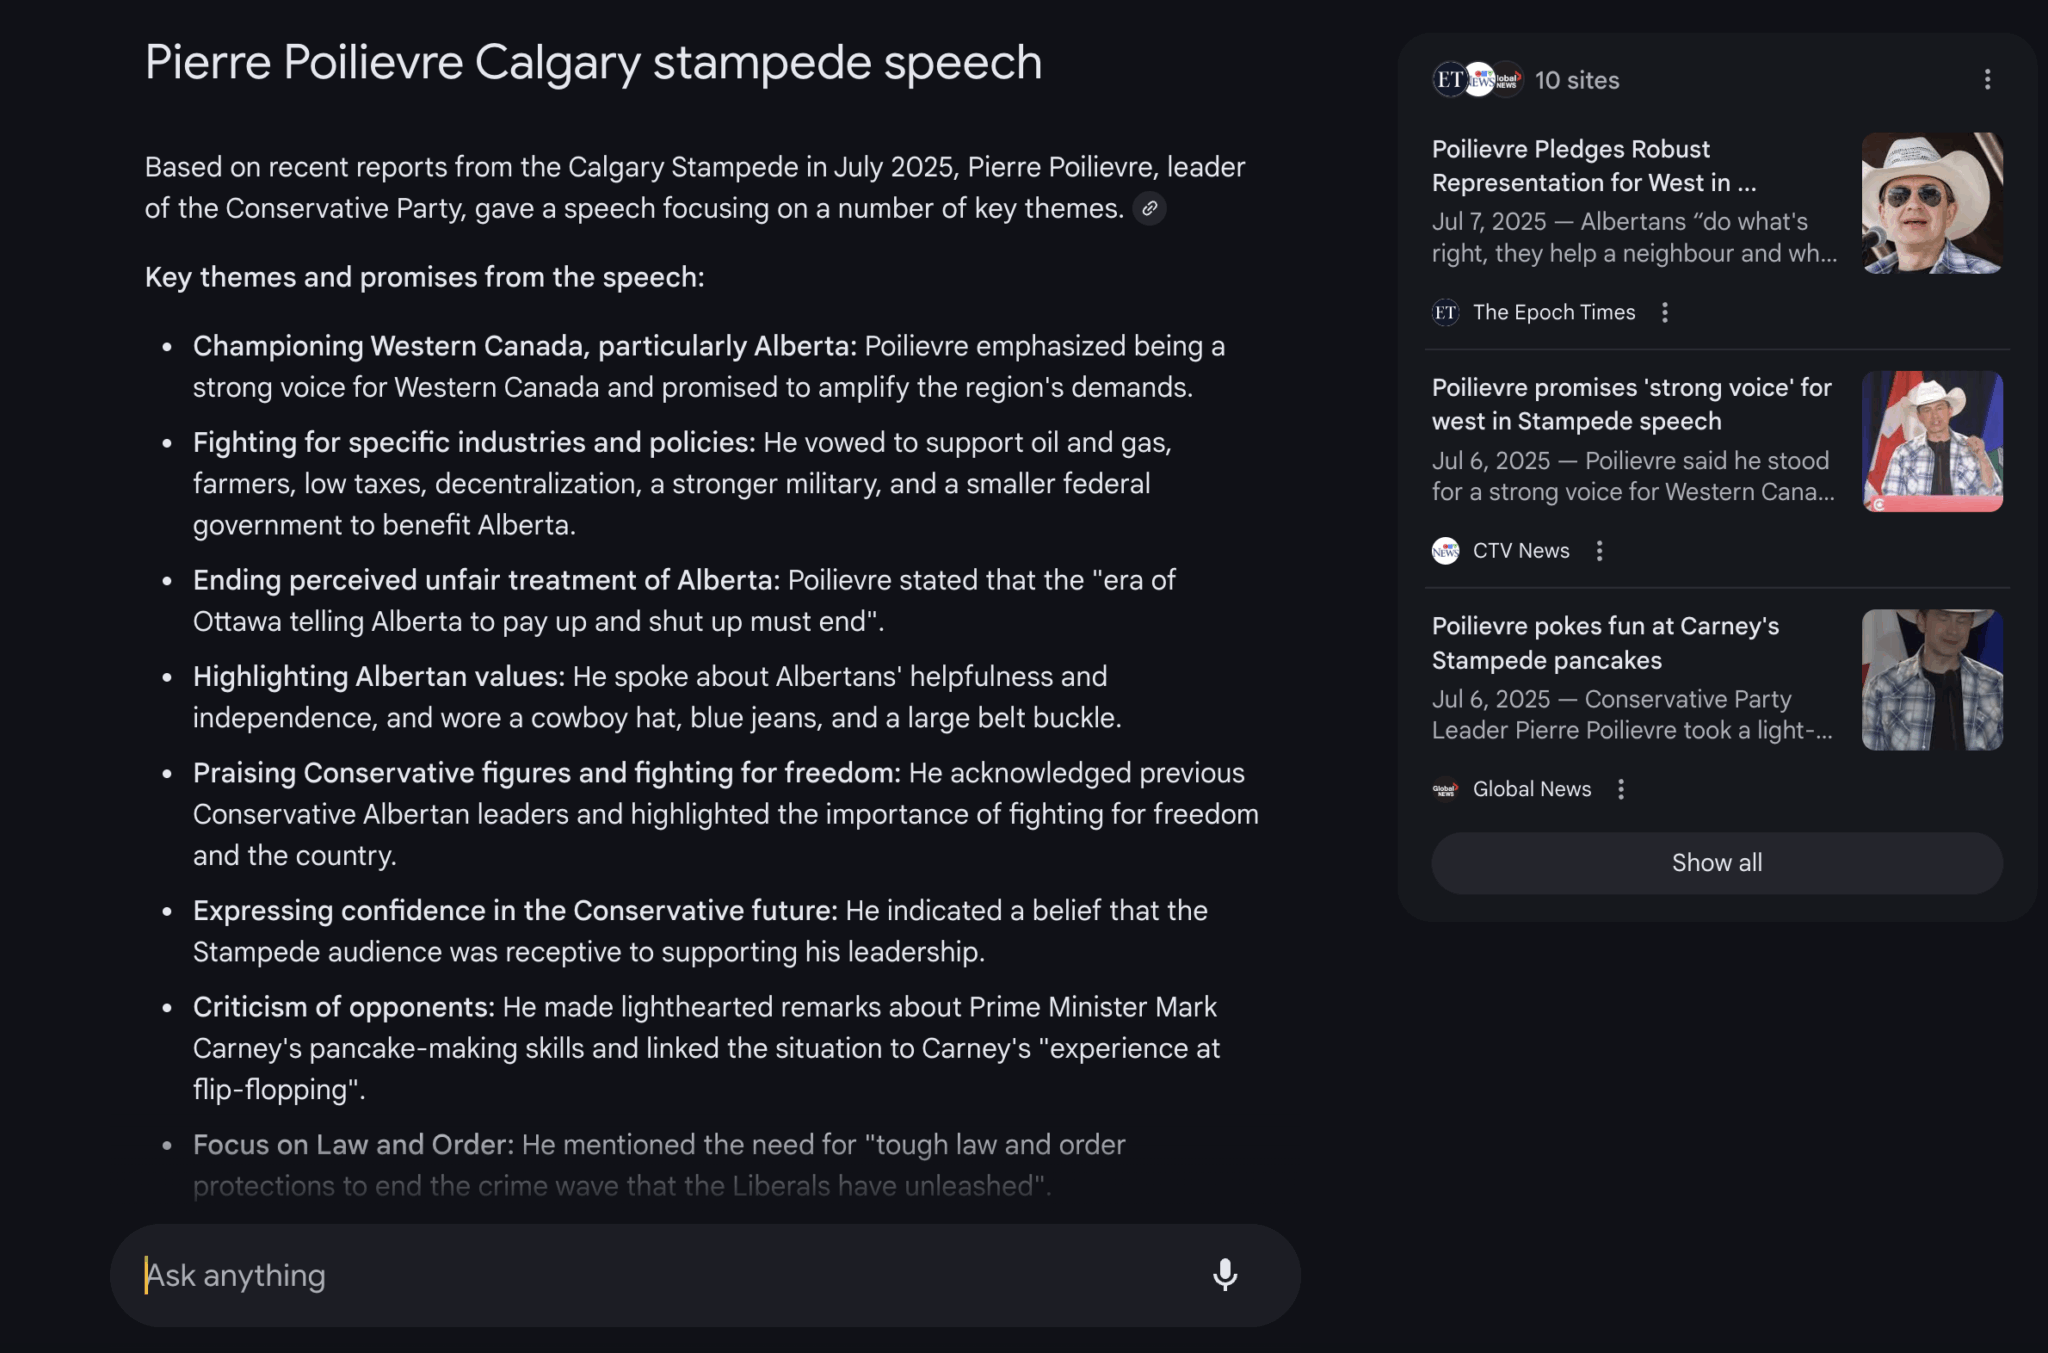Click the Show all button

tap(1717, 862)
